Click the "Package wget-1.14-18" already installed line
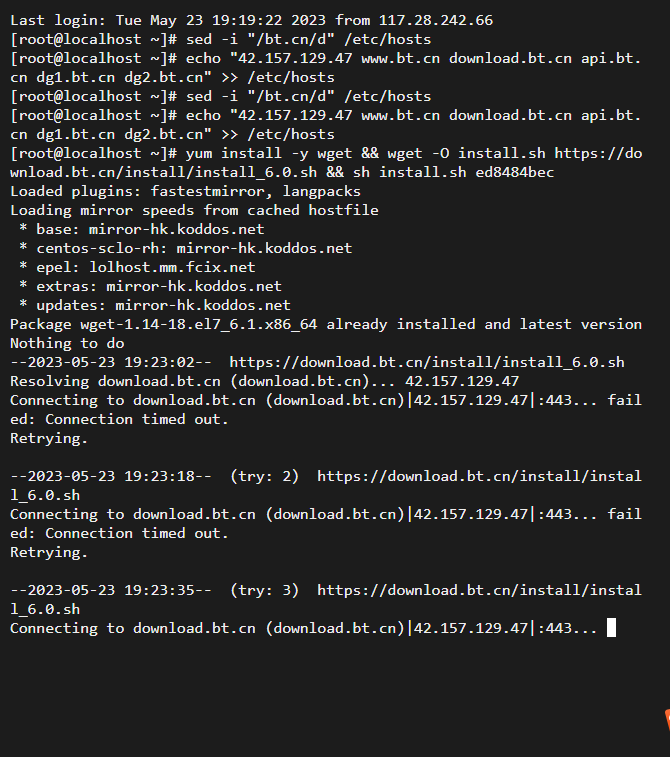Image resolution: width=670 pixels, height=757 pixels. click(x=326, y=324)
